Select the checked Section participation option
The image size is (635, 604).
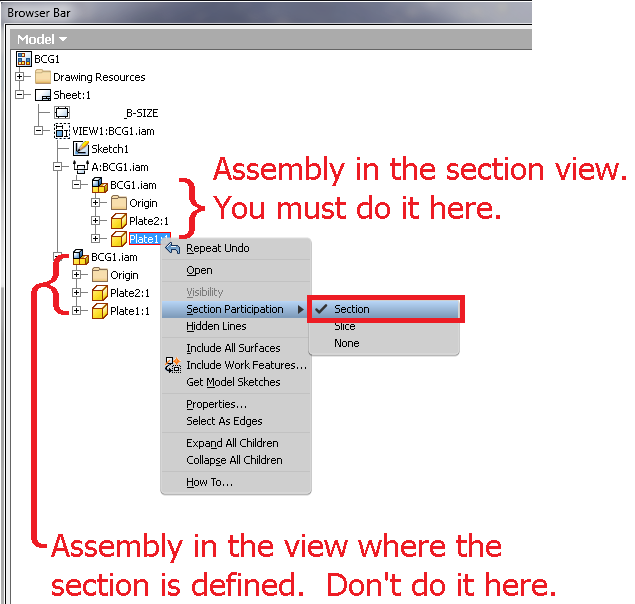click(x=385, y=309)
